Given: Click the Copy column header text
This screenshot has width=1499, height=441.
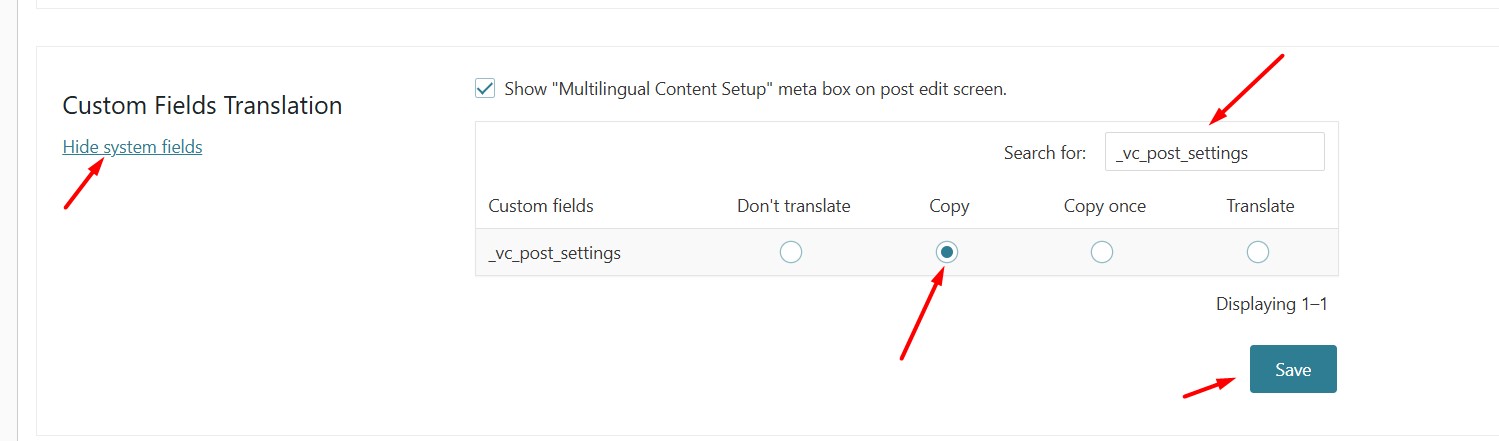Looking at the screenshot, I should pos(949,206).
